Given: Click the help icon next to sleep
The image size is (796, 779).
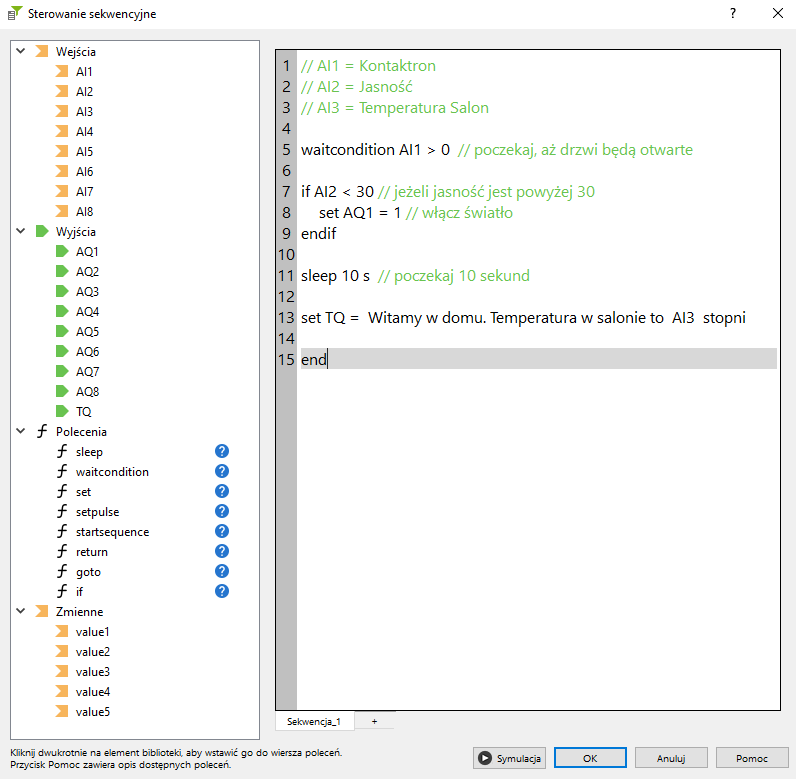Looking at the screenshot, I should click(222, 451).
